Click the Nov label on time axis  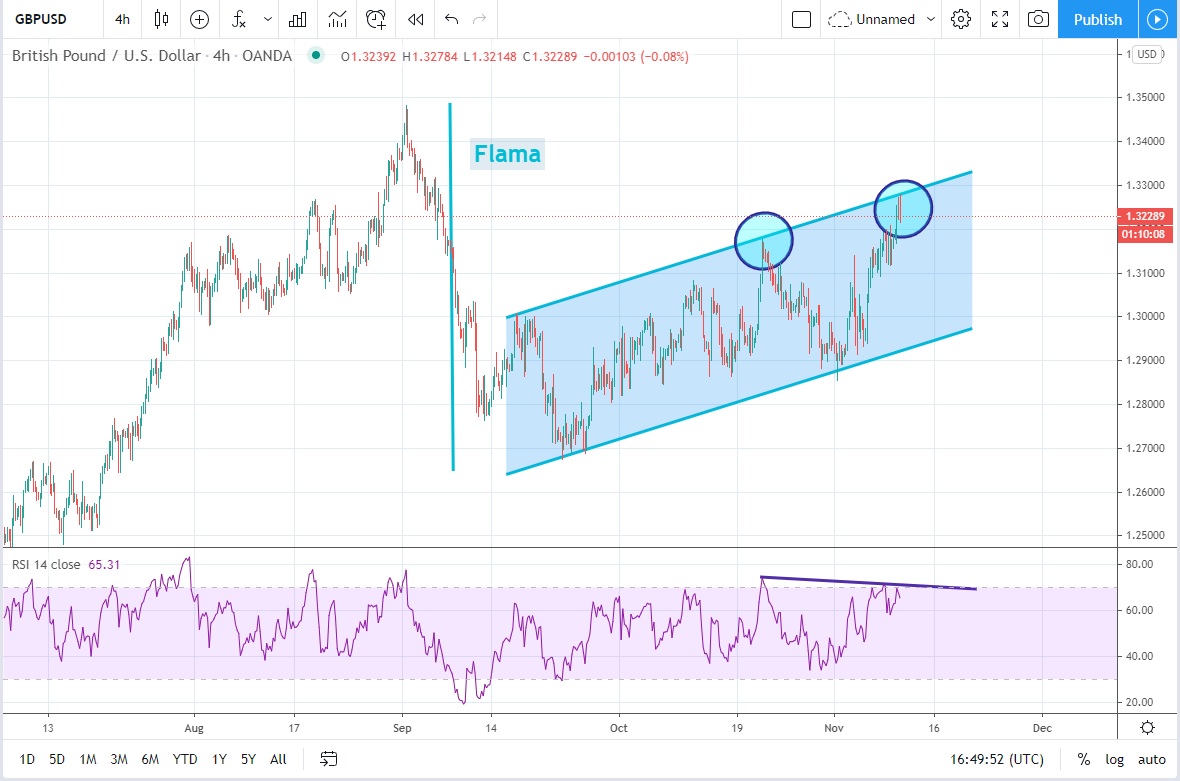coord(834,728)
